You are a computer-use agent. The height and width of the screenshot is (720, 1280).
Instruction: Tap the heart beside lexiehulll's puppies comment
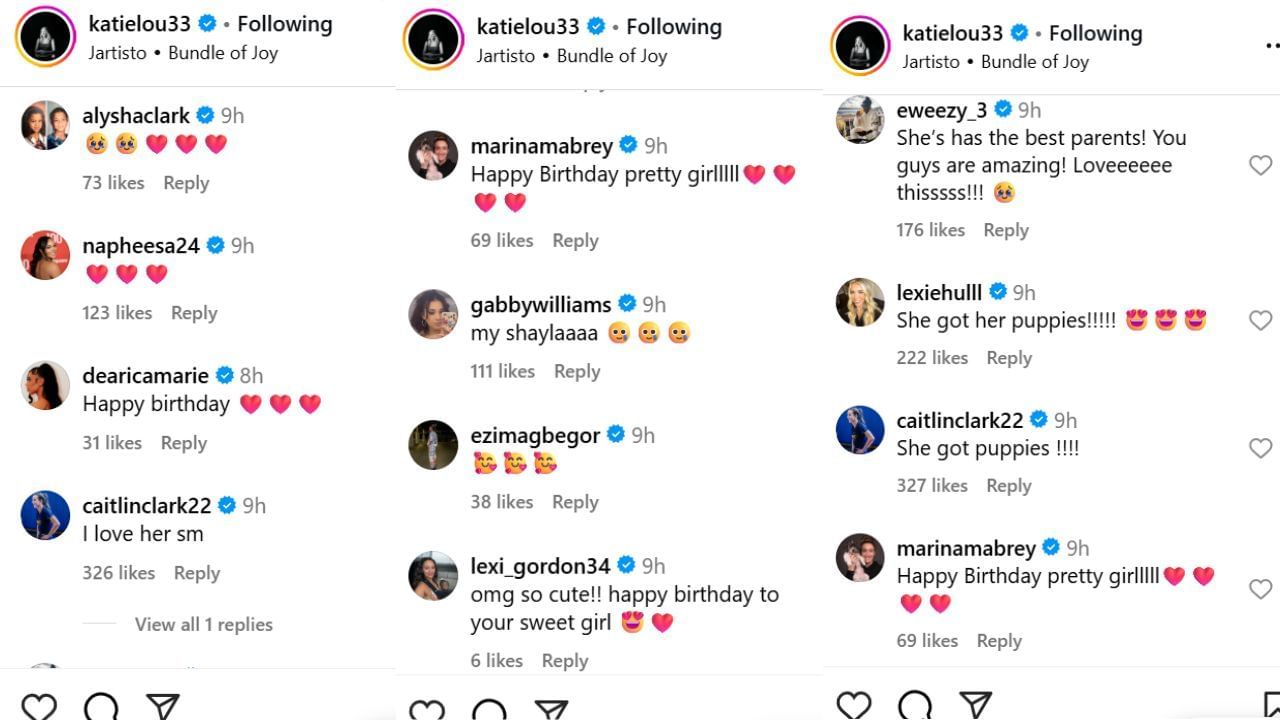[x=1260, y=320]
